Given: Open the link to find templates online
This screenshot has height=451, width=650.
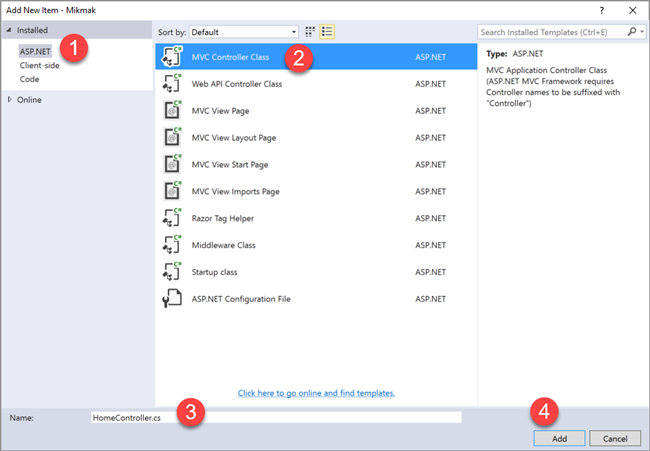Looking at the screenshot, I should 316,393.
